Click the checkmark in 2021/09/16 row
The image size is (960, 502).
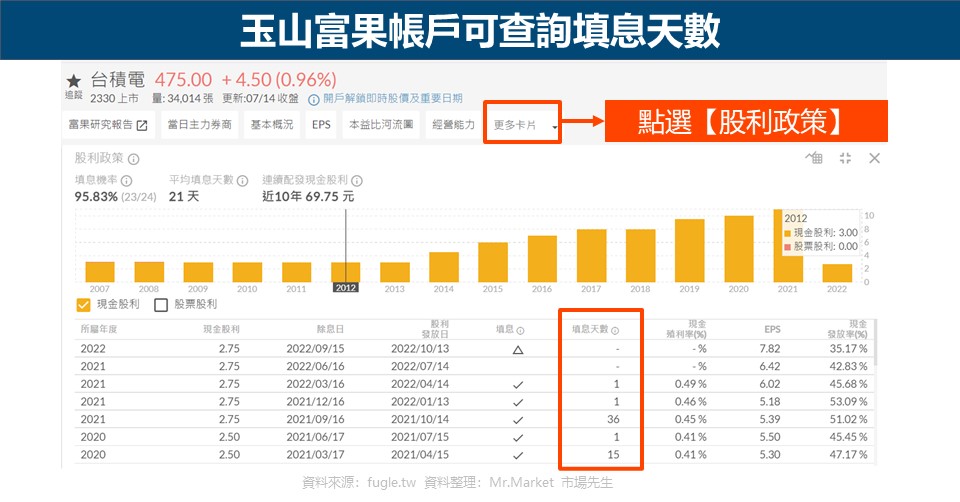pos(518,421)
